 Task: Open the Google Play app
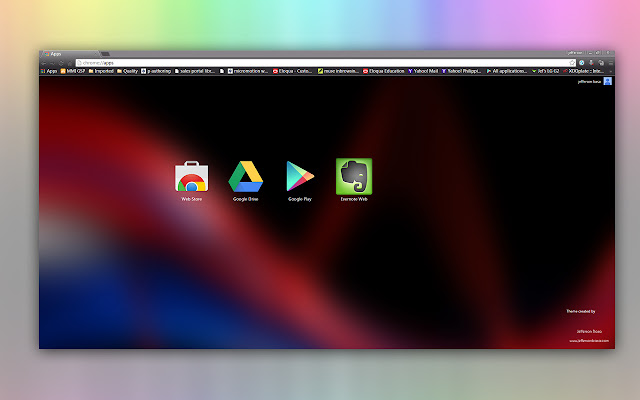[x=300, y=181]
